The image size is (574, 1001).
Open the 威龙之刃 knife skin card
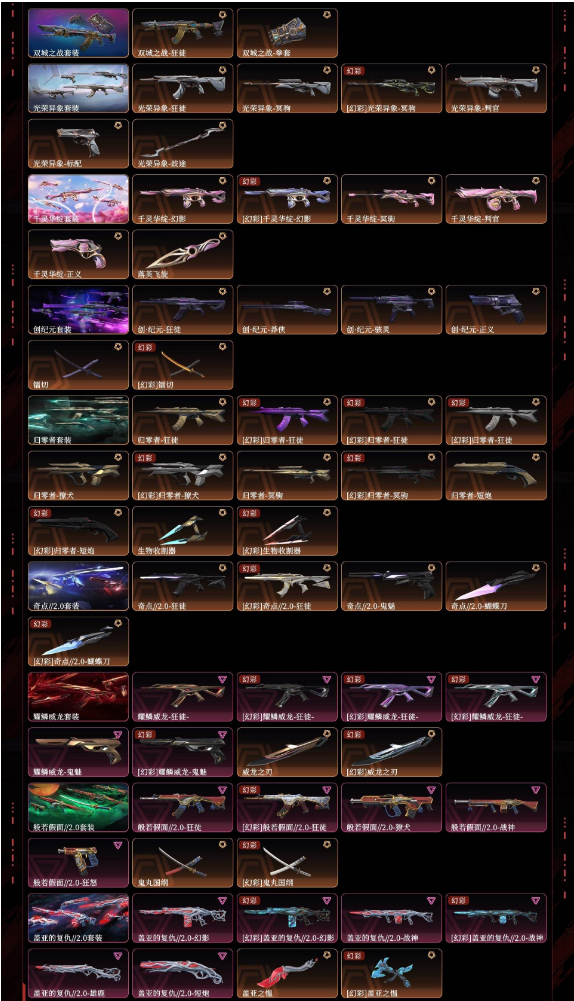(x=287, y=752)
